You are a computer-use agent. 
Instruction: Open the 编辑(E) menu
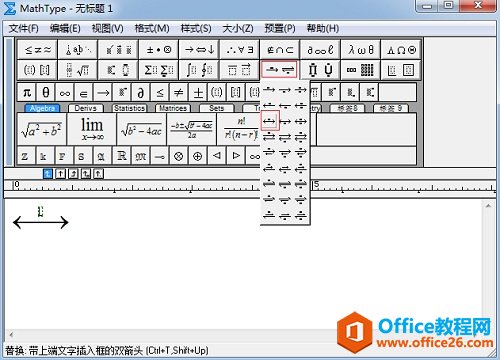point(65,28)
